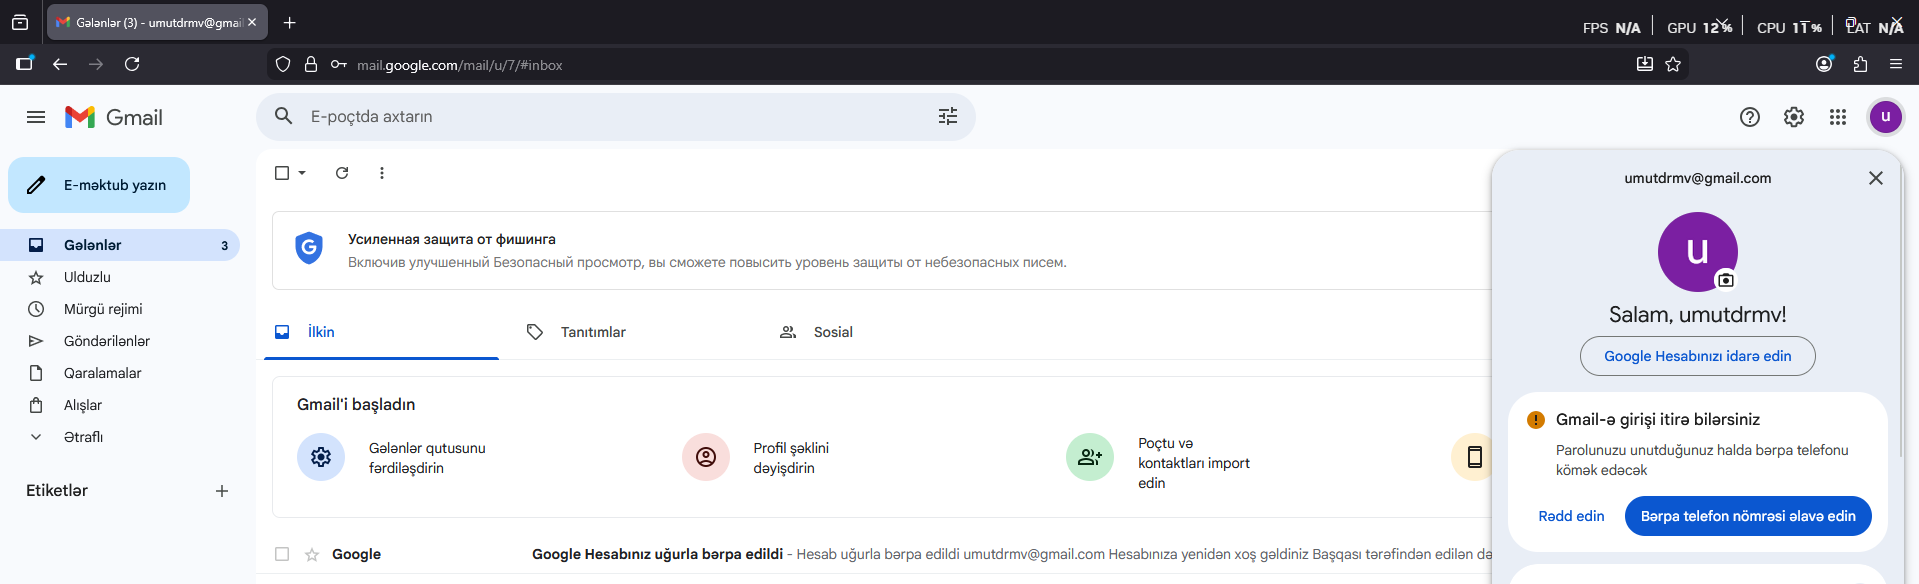Open the recent browsing icon left of the tabs

point(20,22)
